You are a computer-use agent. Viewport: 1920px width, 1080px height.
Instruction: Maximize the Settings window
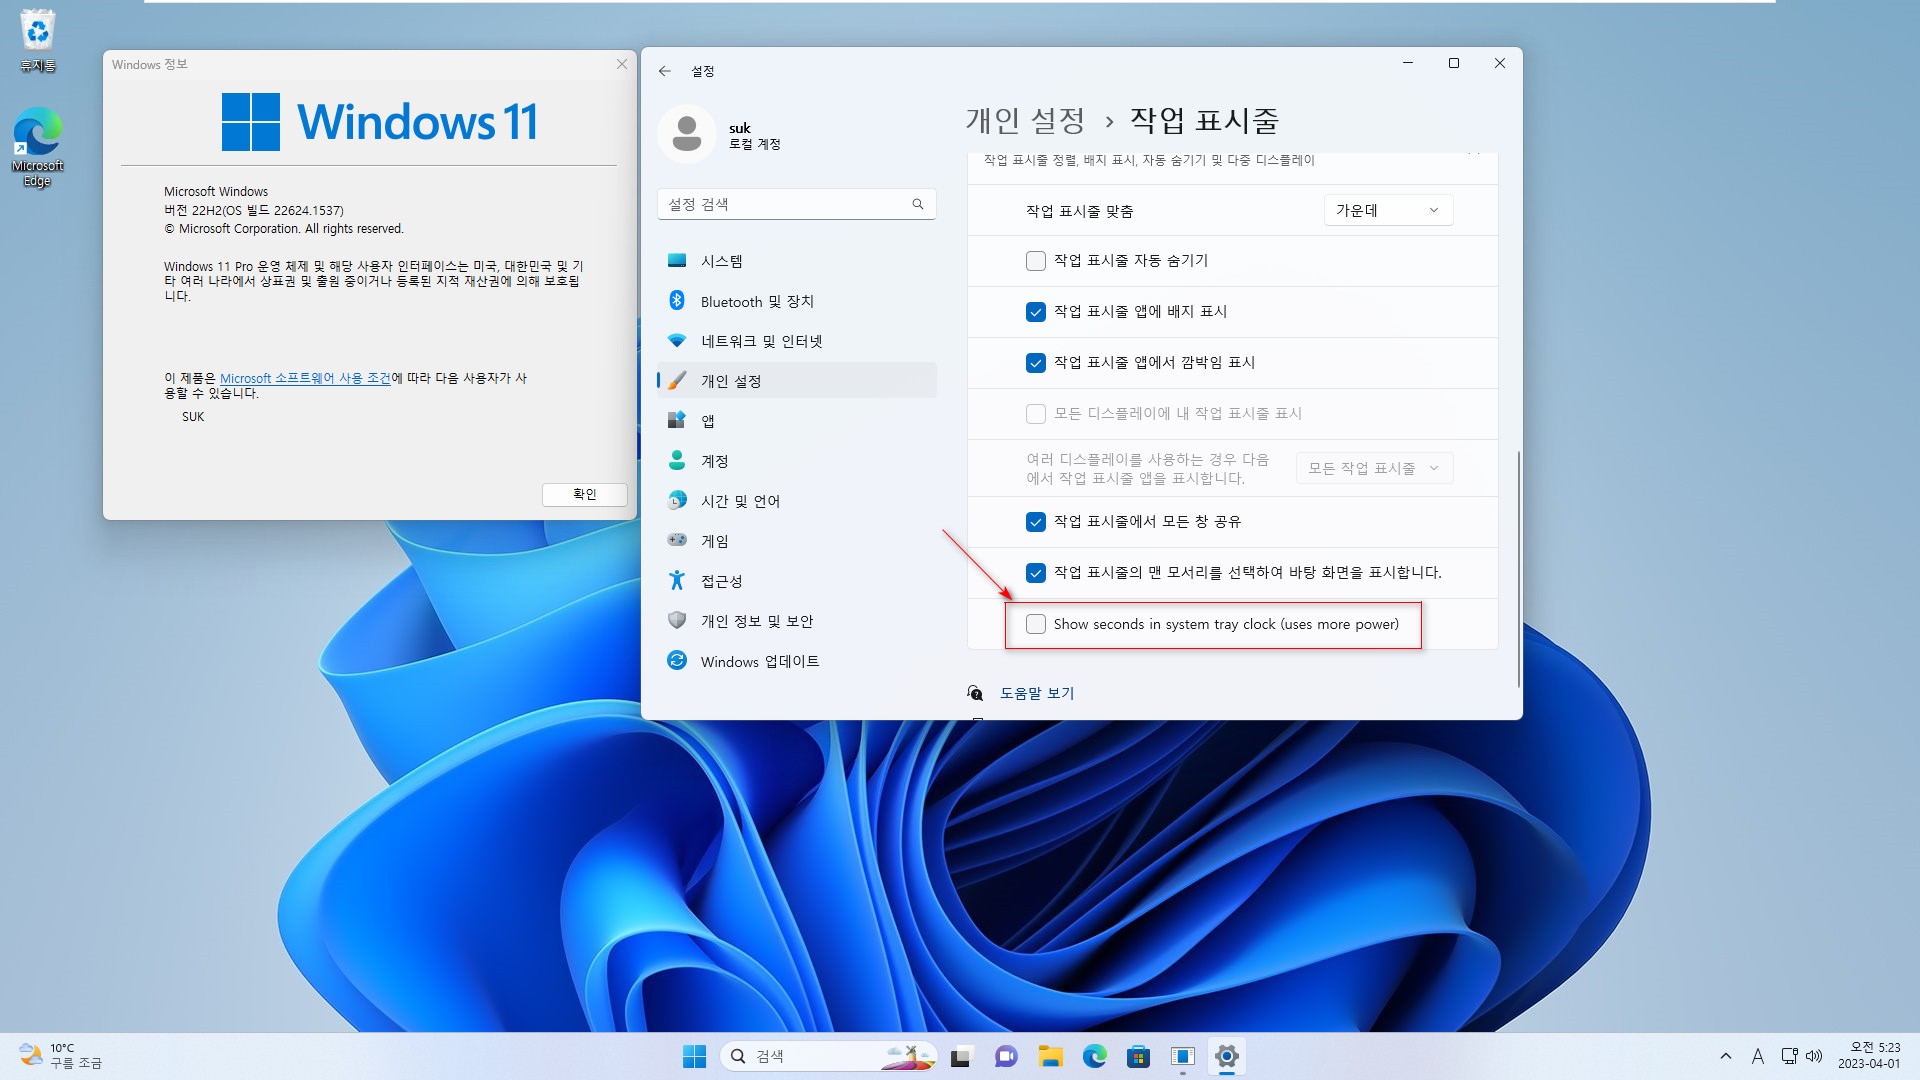[x=1454, y=63]
